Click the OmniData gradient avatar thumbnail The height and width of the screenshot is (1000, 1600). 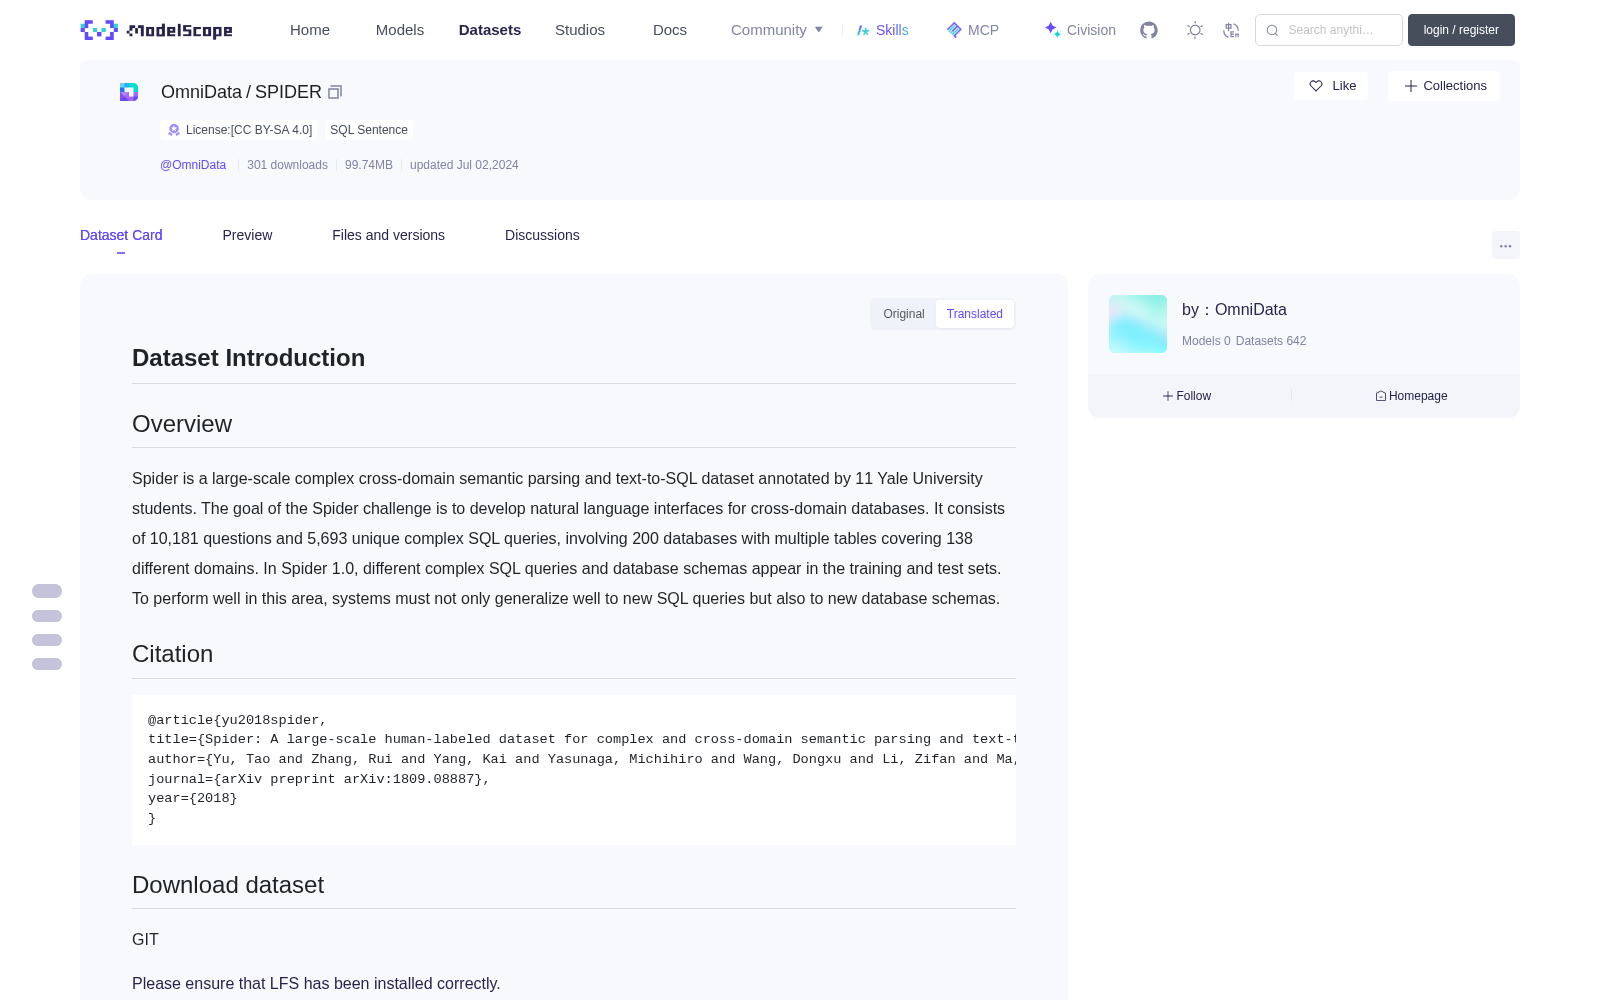pos(1138,324)
